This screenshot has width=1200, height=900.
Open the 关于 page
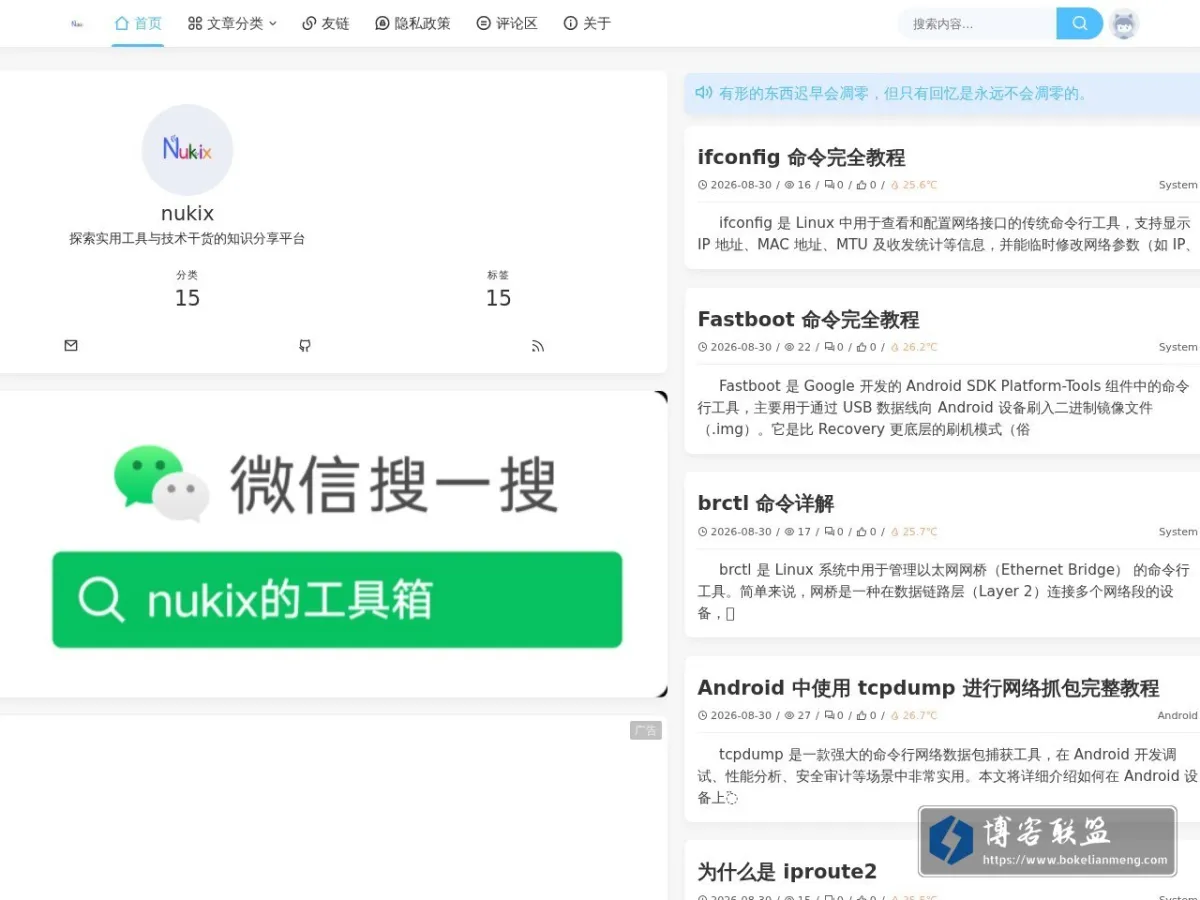pos(587,23)
